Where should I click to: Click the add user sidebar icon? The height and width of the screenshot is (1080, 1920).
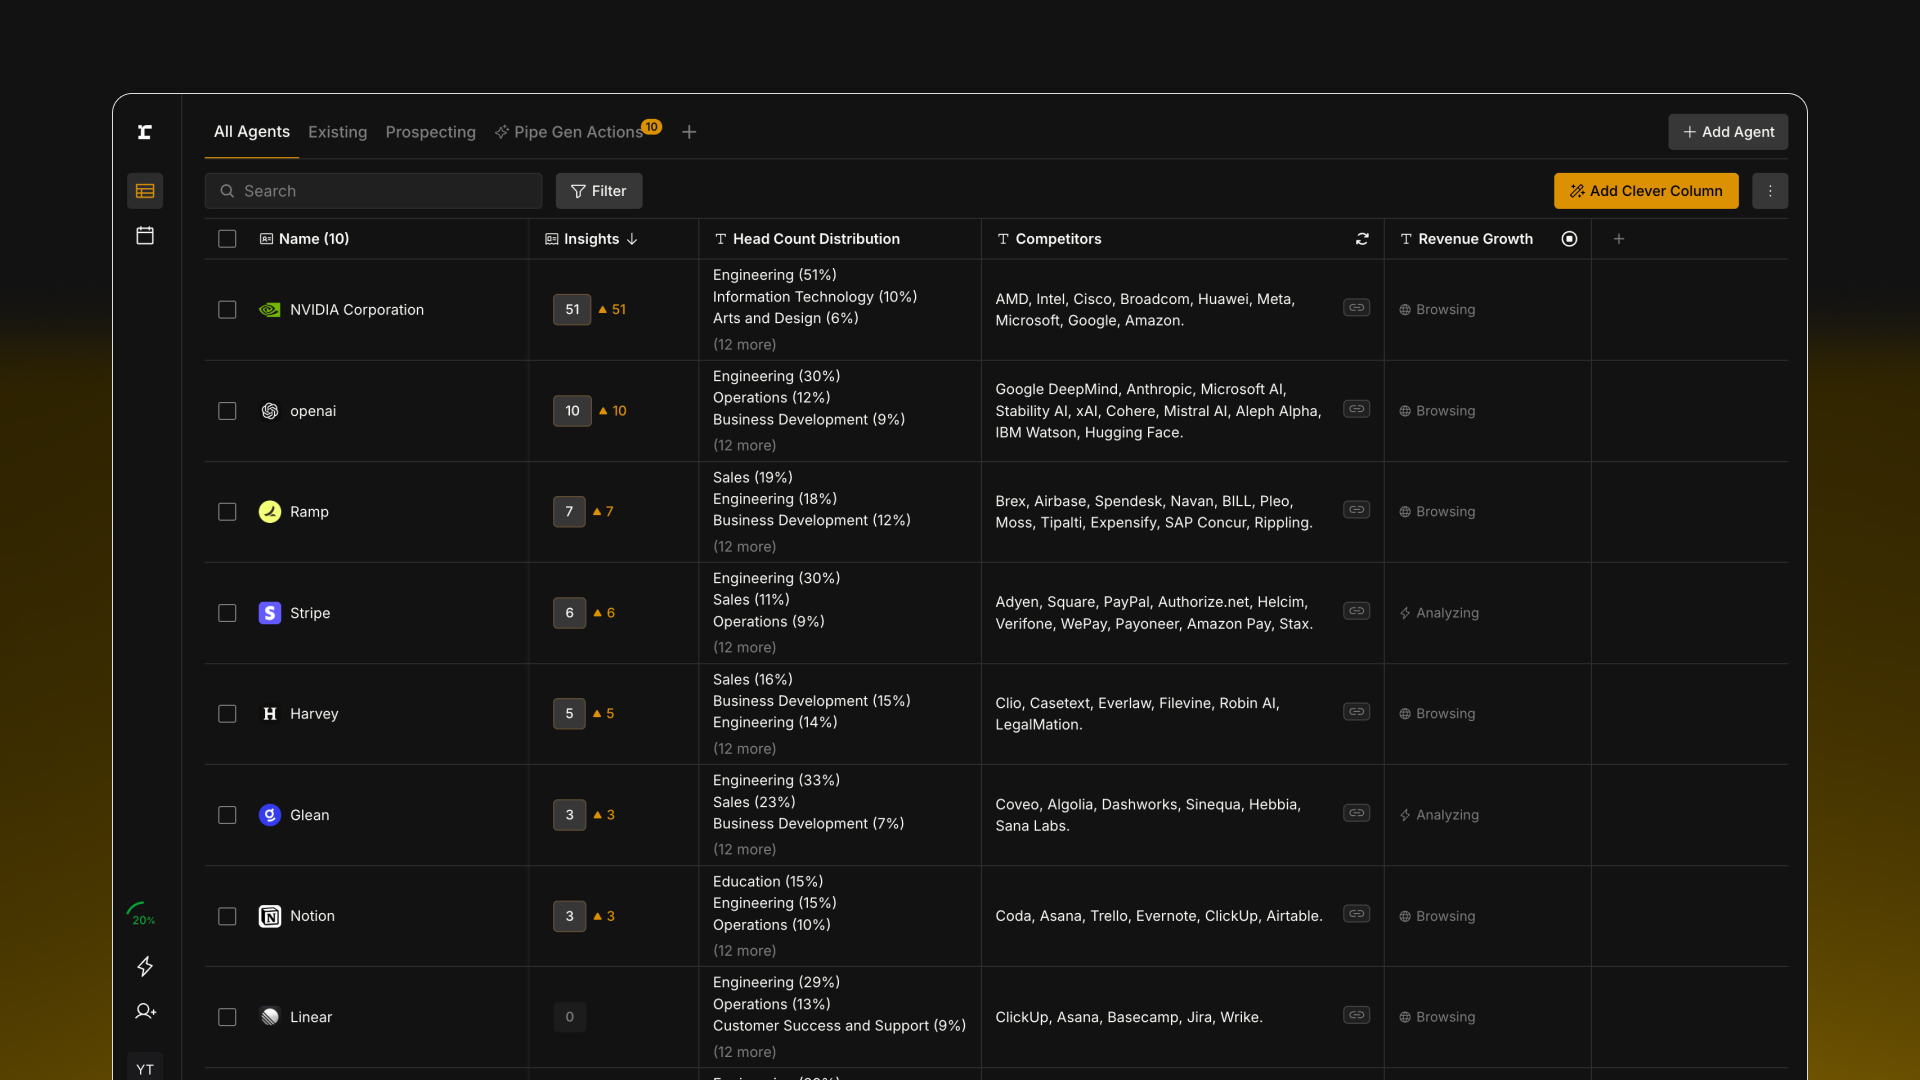click(145, 1011)
